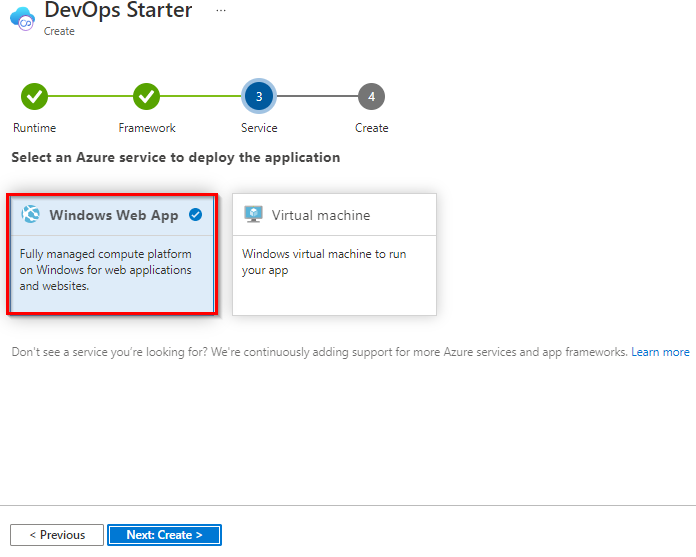The width and height of the screenshot is (696, 557).
Task: Proceed with Next: Create button
Action: 164,535
